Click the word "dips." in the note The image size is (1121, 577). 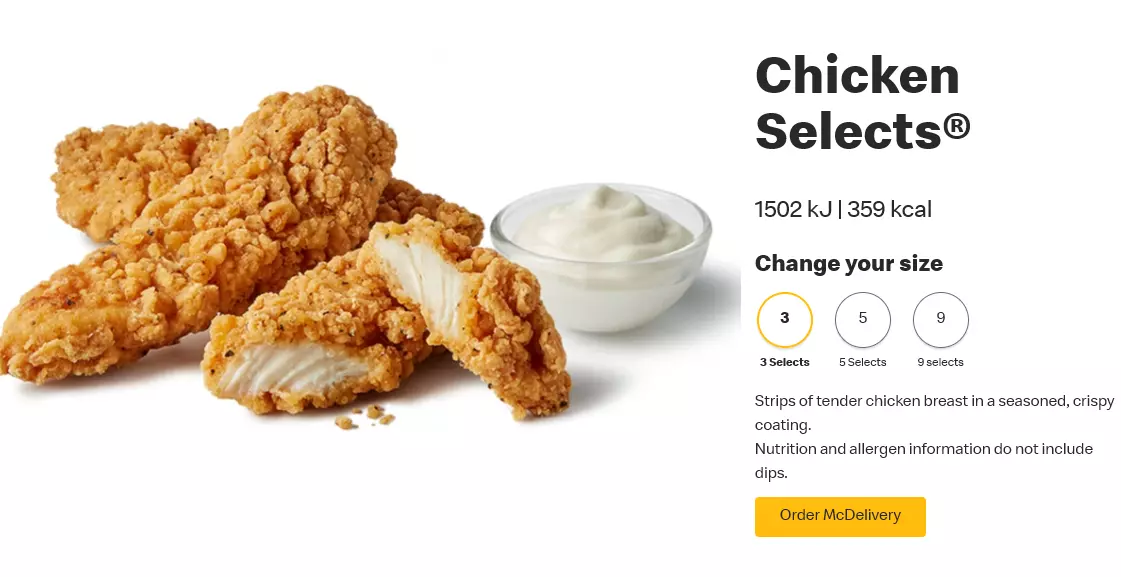pos(771,473)
